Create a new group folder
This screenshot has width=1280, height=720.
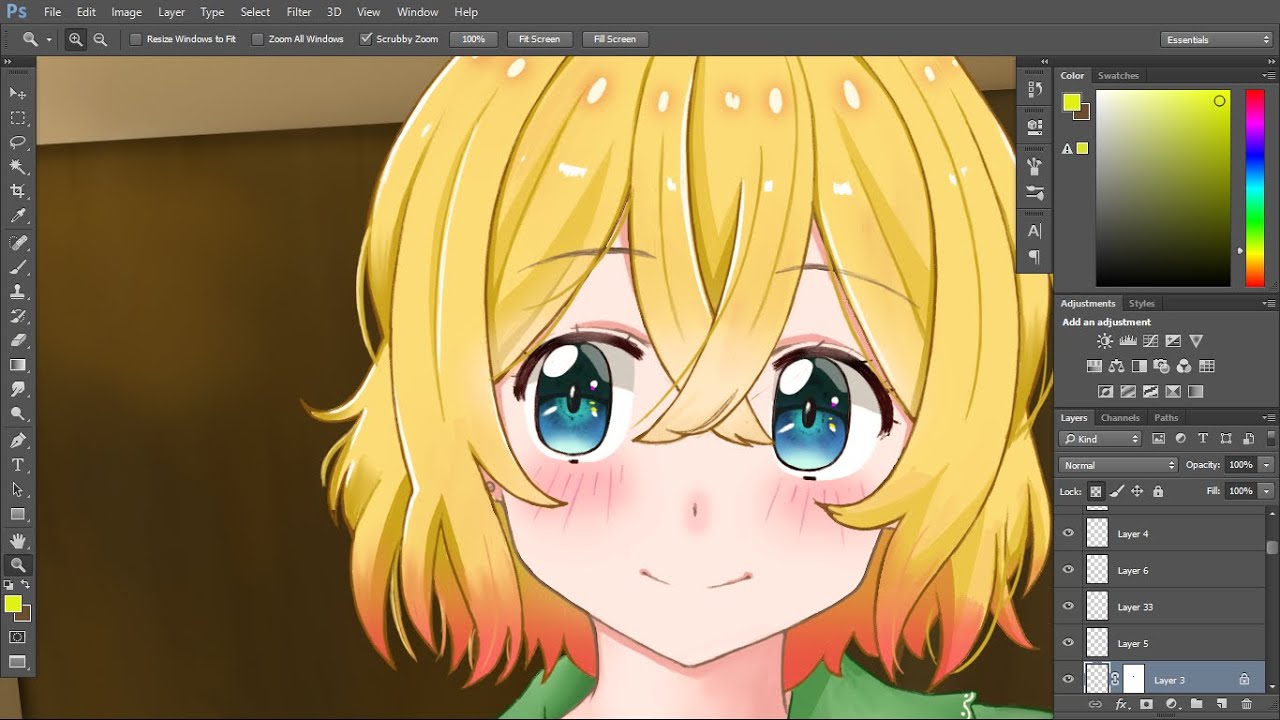click(1196, 705)
